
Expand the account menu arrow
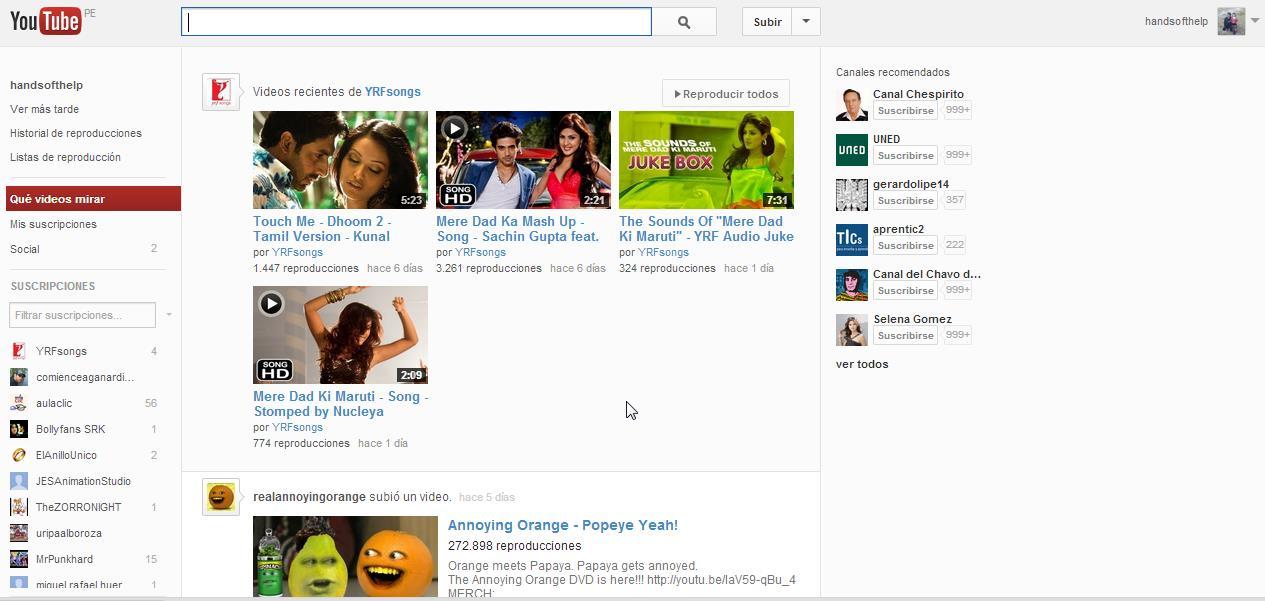tap(1254, 21)
